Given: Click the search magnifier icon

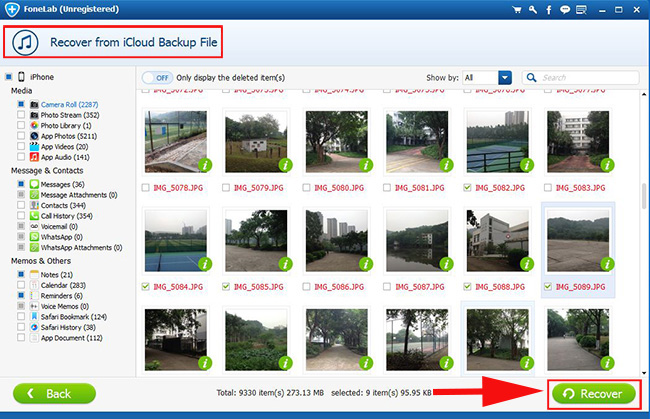Looking at the screenshot, I should 531,78.
